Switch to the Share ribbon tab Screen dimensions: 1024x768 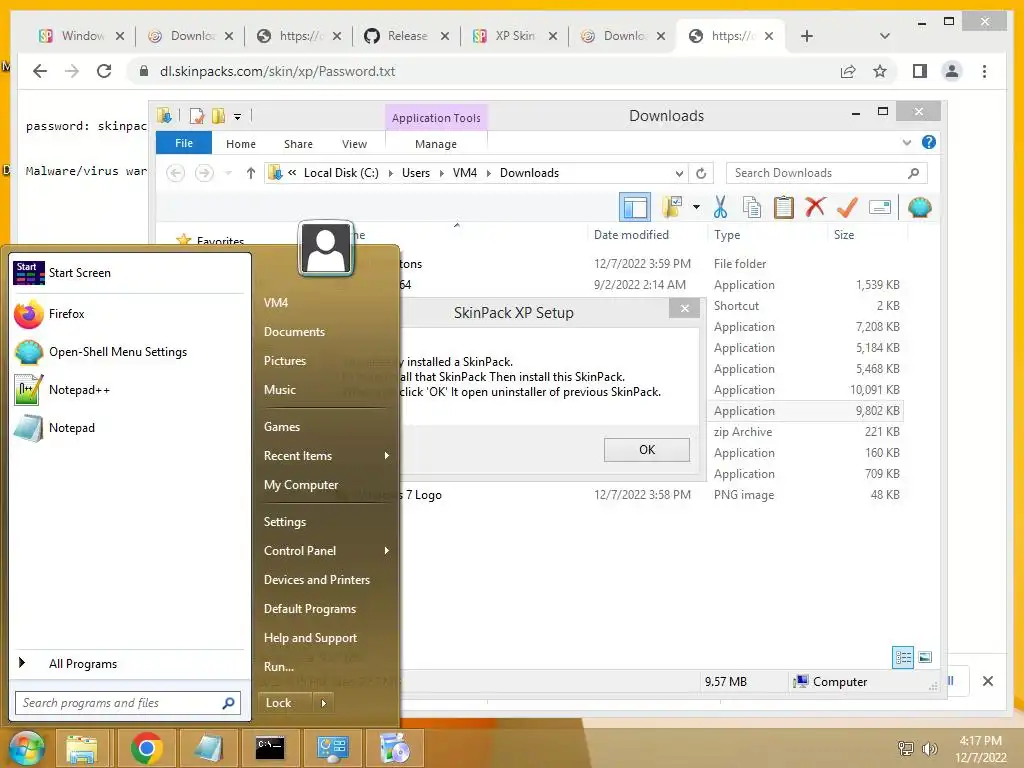(x=298, y=144)
